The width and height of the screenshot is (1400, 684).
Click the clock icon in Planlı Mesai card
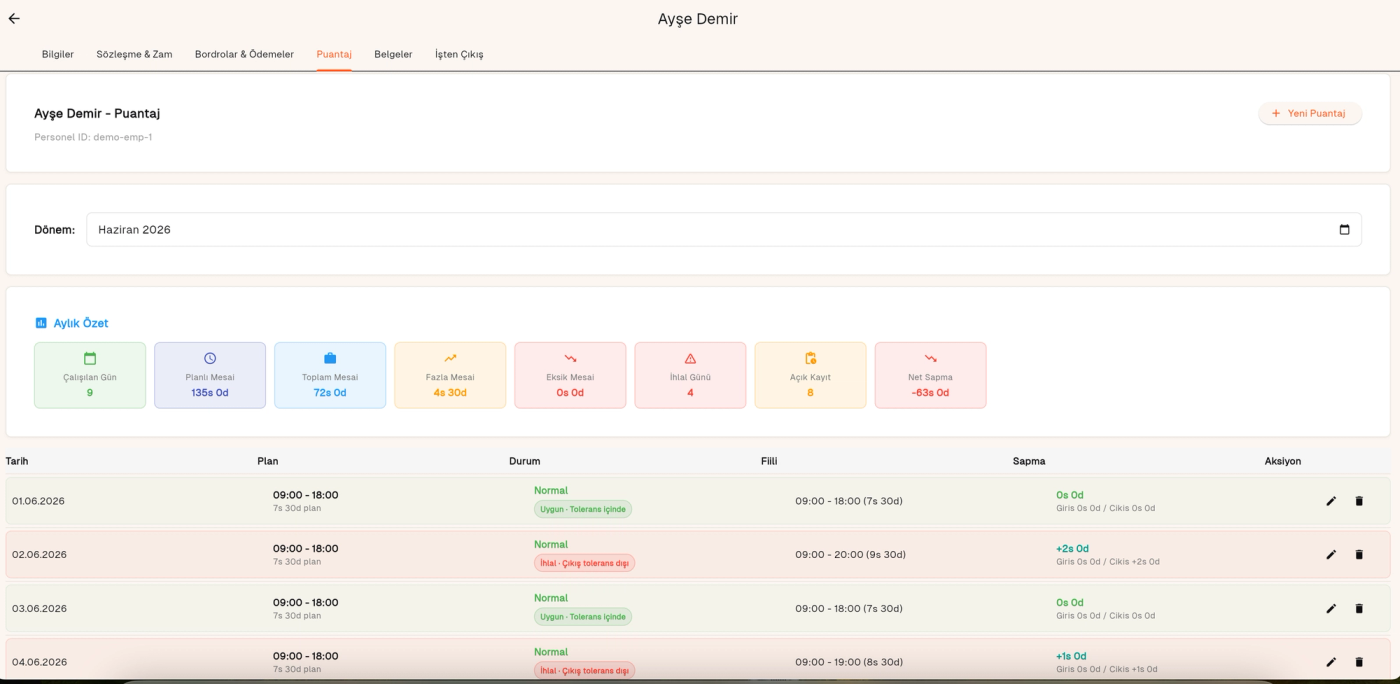coord(210,358)
